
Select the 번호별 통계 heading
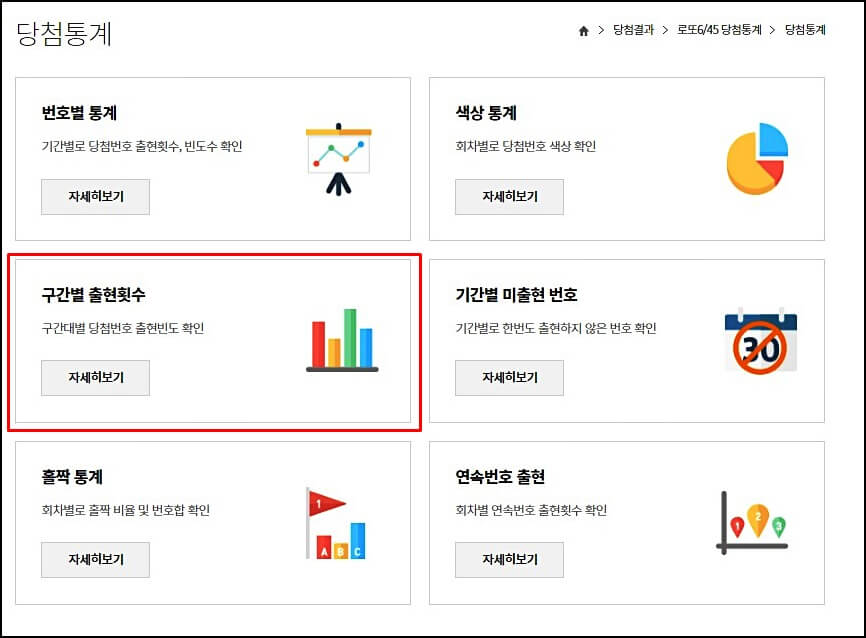tap(79, 113)
